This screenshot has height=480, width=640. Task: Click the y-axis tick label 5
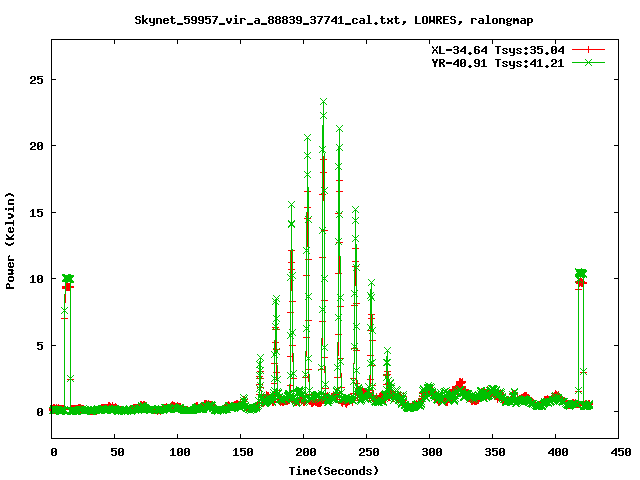40,346
